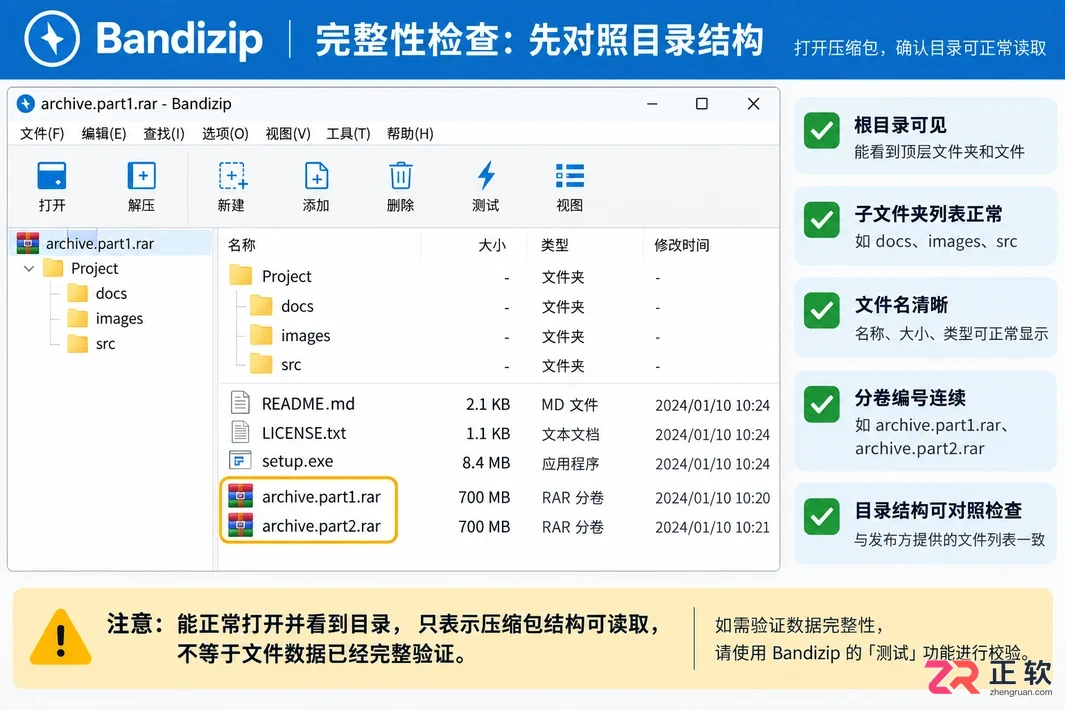Collapse the Project node in the left tree
The width and height of the screenshot is (1065, 710).
coord(29,268)
